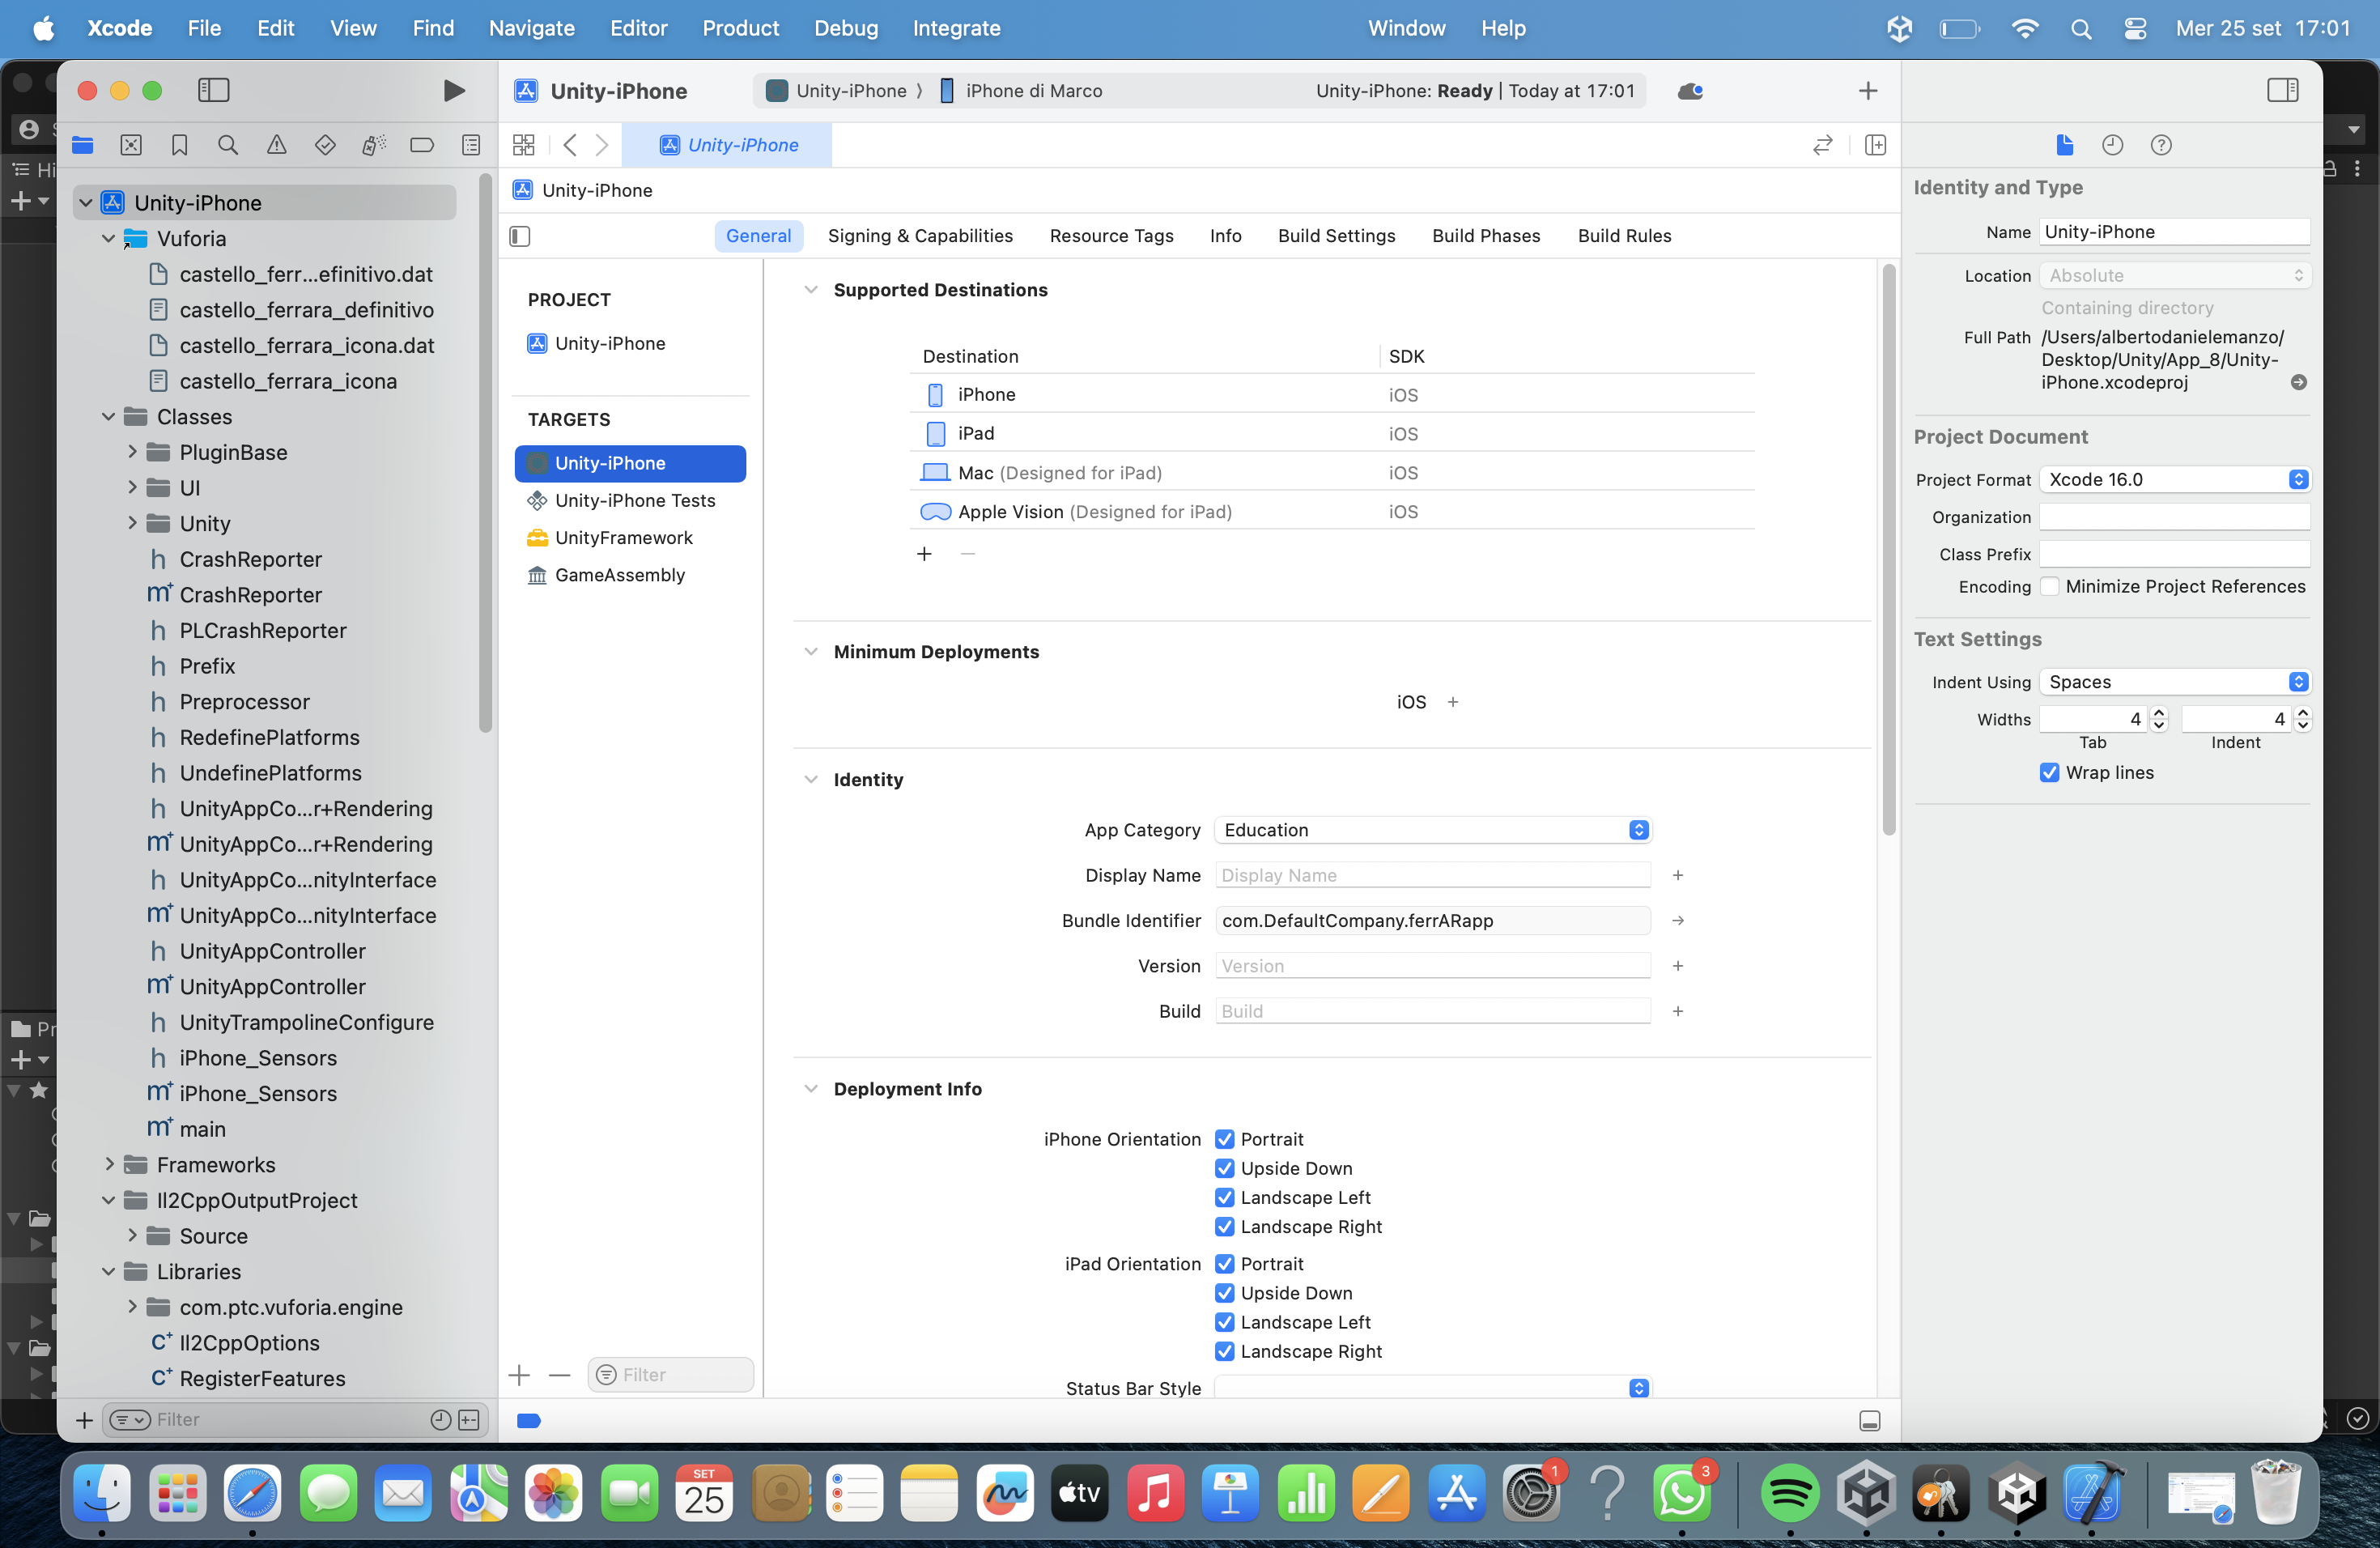Uncheck iPad Portrait orientation

pyautogui.click(x=1224, y=1264)
